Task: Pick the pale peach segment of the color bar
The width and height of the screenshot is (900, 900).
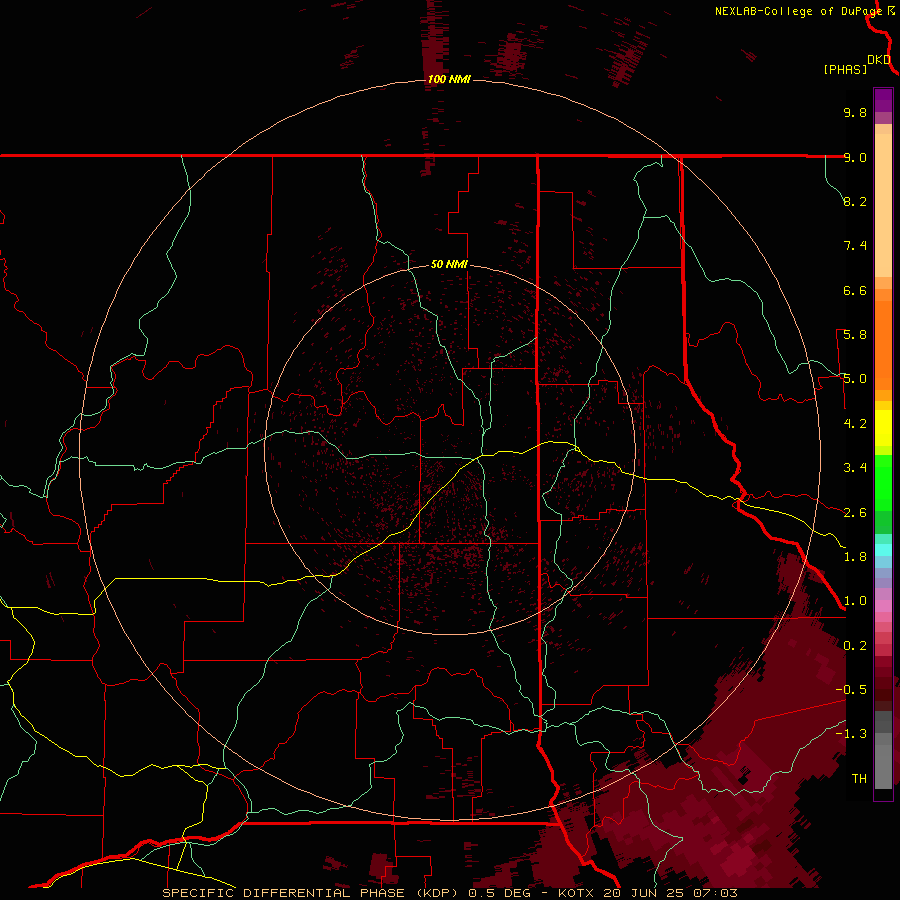Action: pos(883,205)
